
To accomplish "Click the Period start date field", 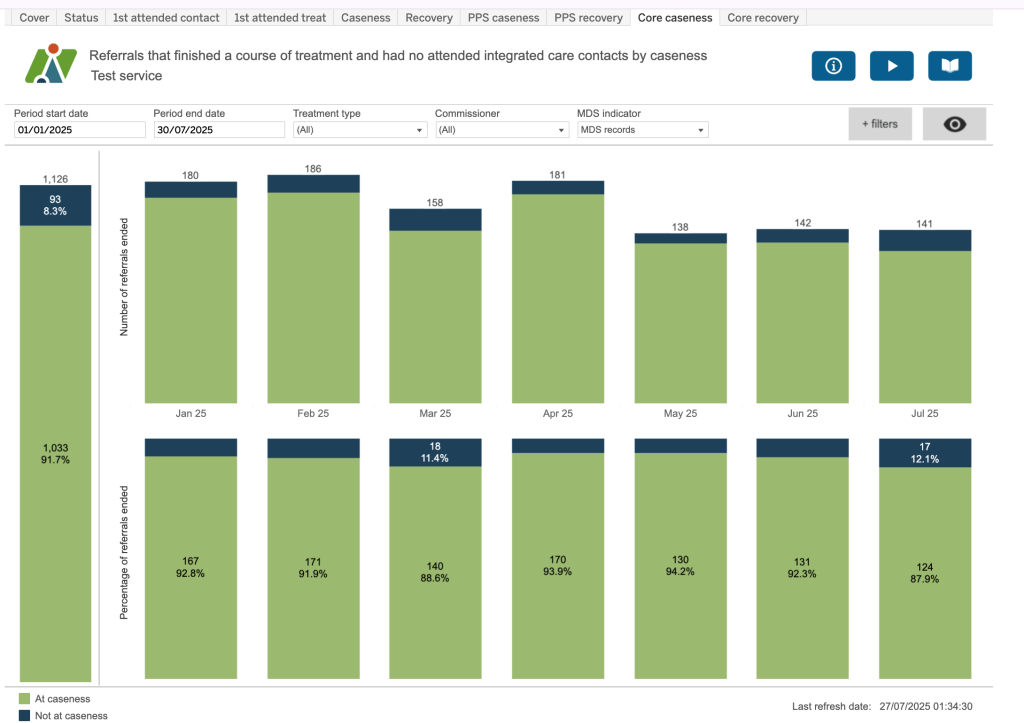I will click(x=80, y=130).
